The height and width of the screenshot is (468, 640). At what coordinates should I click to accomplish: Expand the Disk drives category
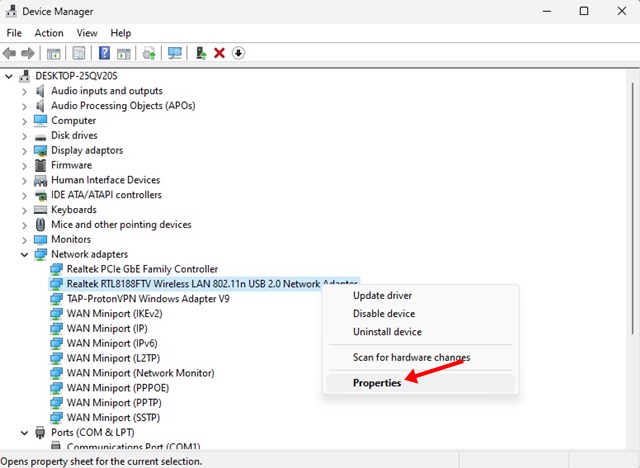(x=24, y=136)
